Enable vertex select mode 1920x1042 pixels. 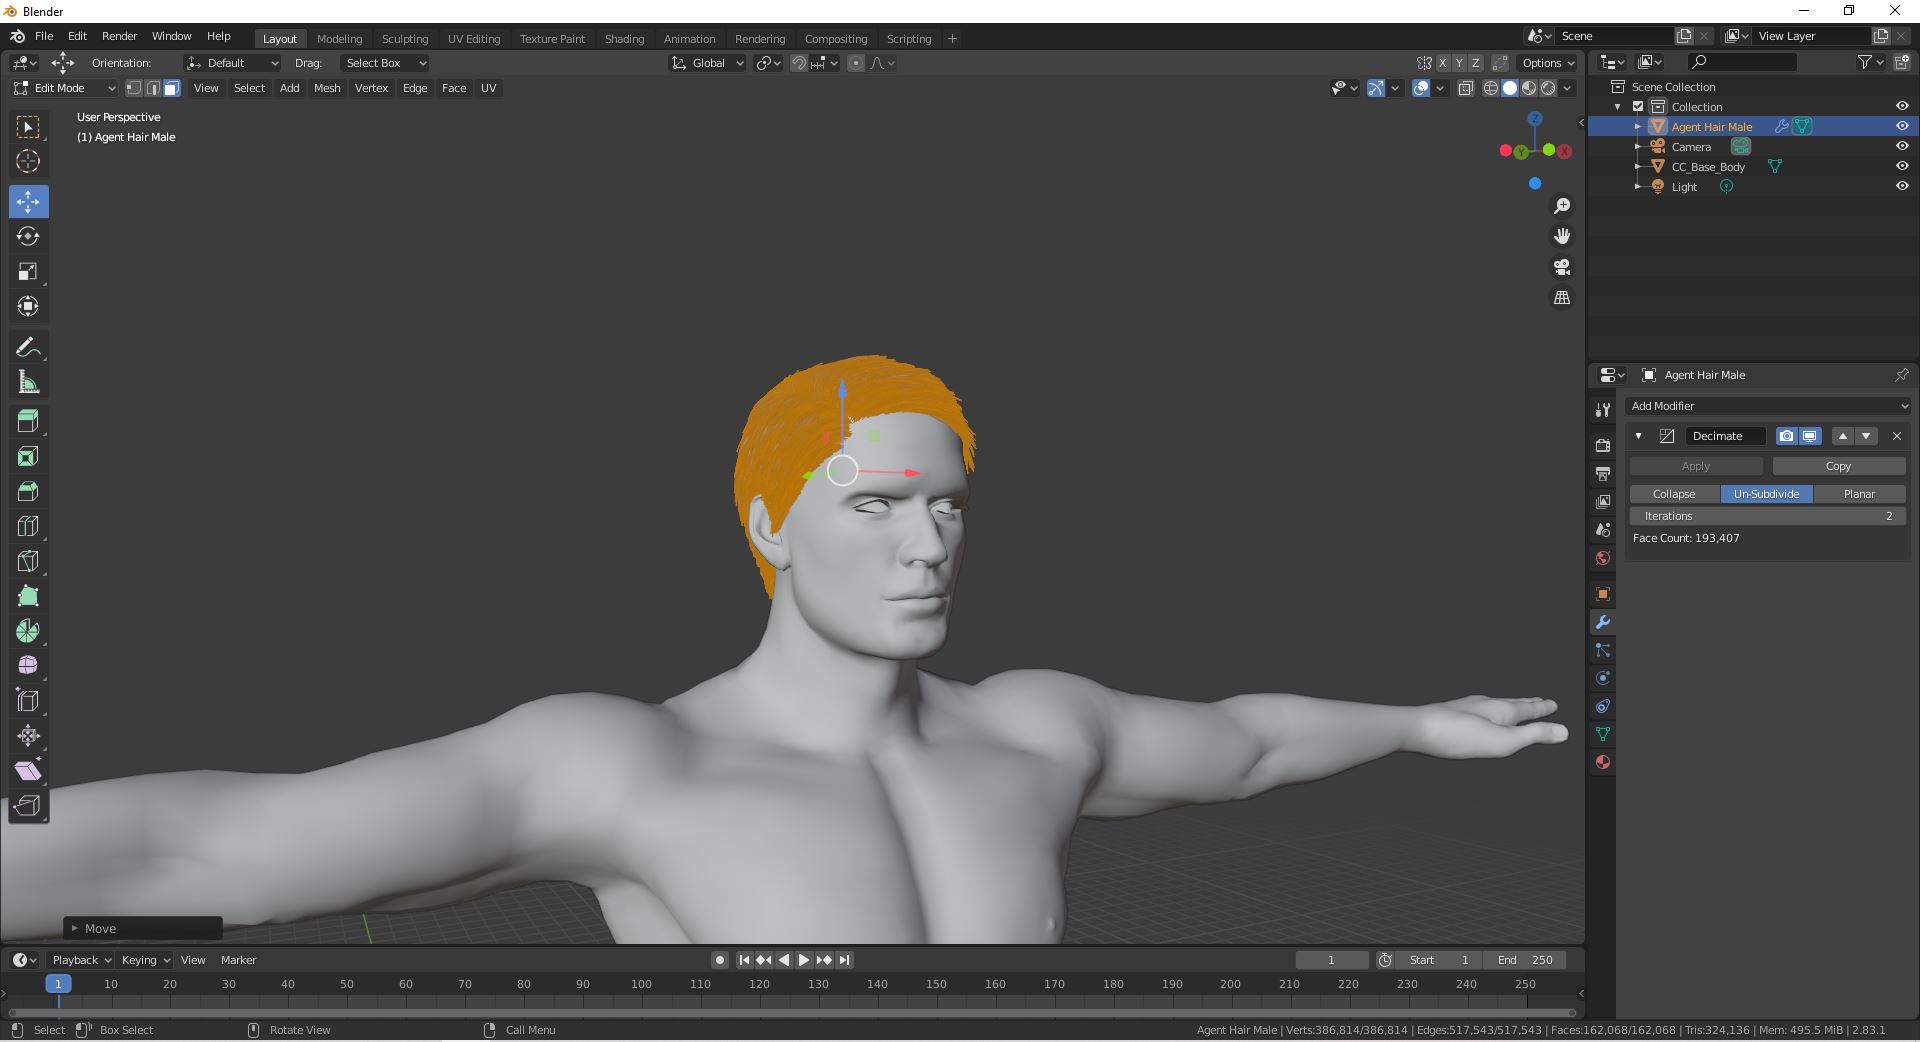[133, 88]
